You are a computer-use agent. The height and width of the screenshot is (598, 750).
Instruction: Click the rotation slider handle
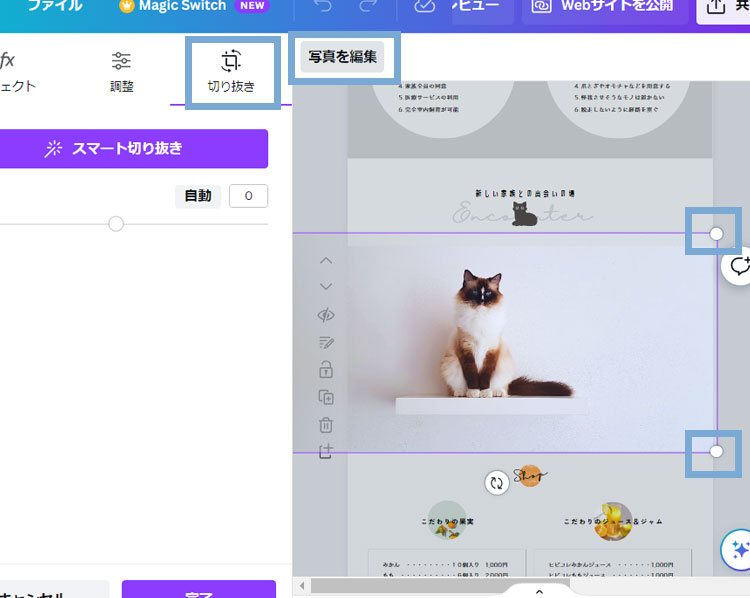[x=116, y=224]
